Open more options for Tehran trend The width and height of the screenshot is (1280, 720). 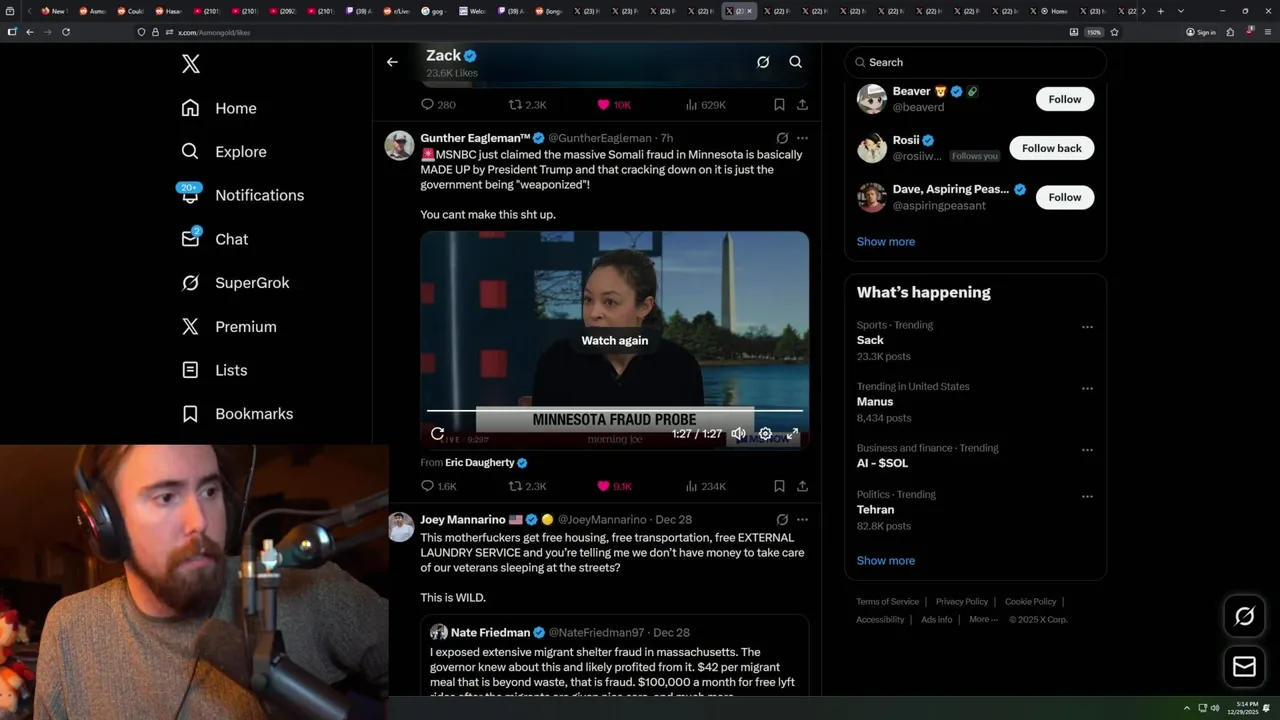[1087, 496]
